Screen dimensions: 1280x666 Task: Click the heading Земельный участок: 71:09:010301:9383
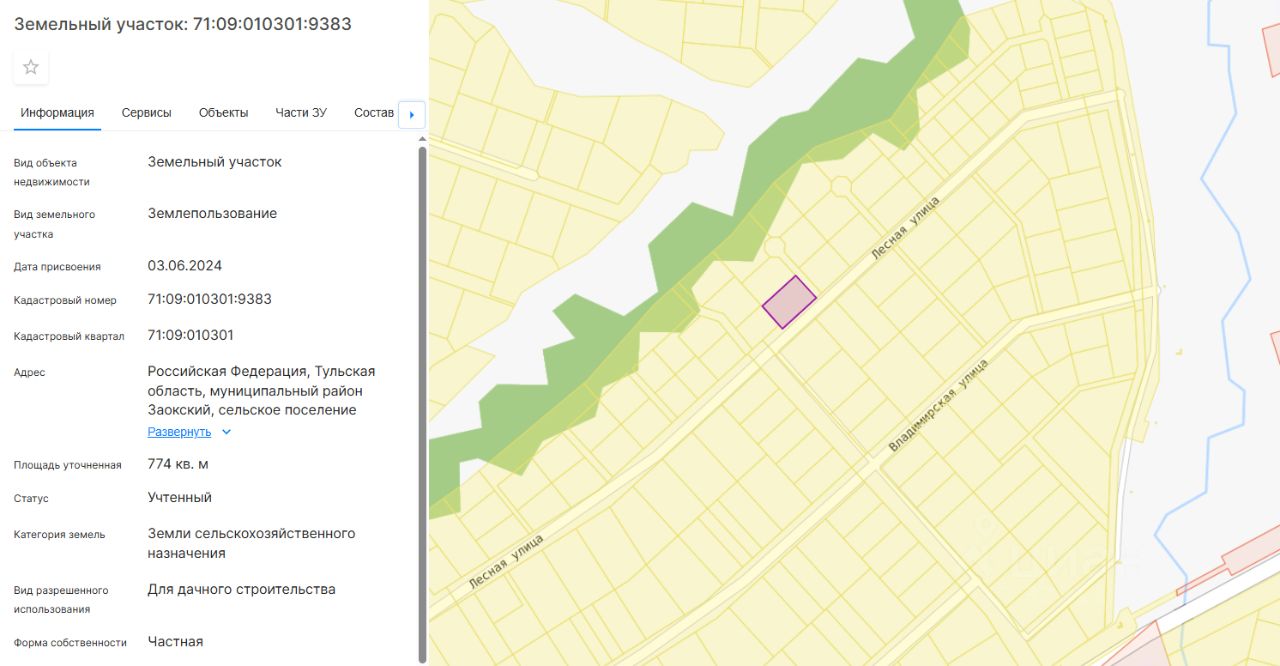[x=183, y=24]
